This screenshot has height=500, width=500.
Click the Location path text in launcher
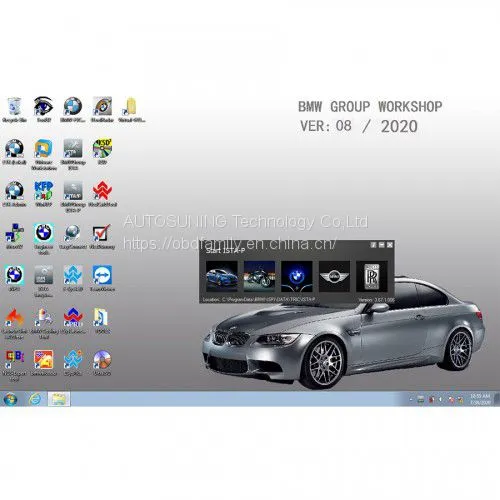click(x=259, y=300)
